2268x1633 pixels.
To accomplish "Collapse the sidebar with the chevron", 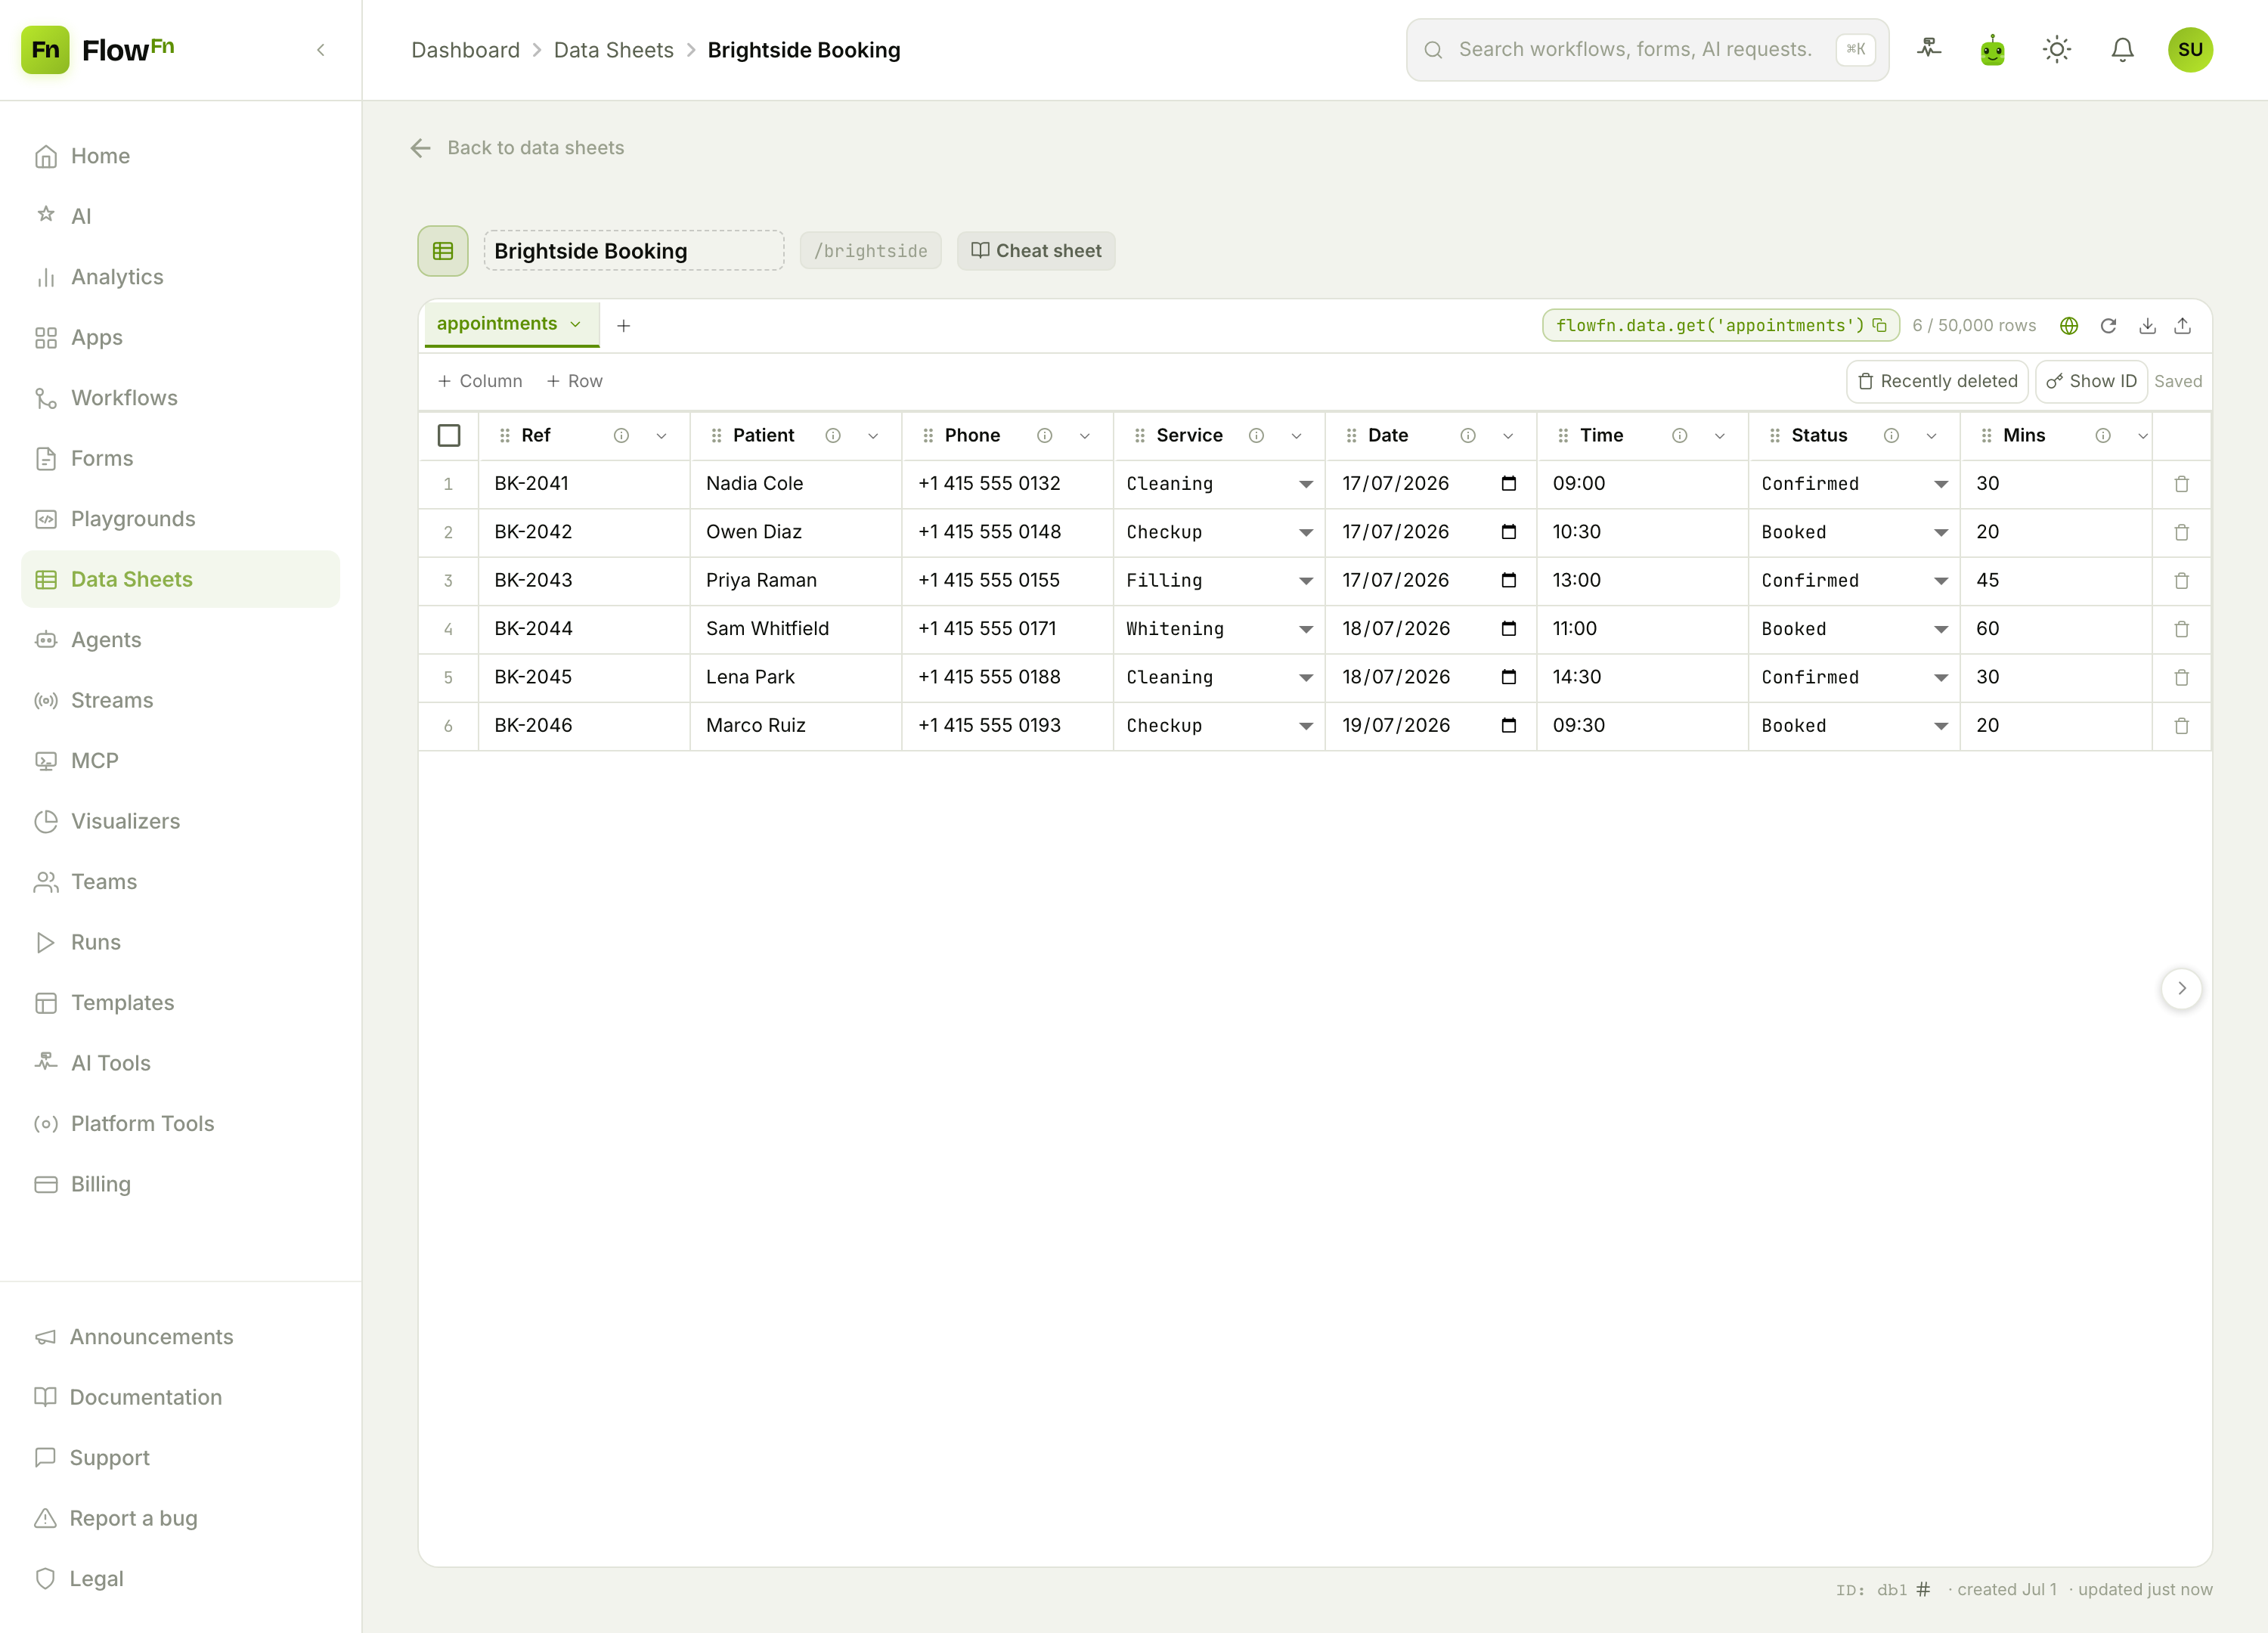I will coord(321,50).
